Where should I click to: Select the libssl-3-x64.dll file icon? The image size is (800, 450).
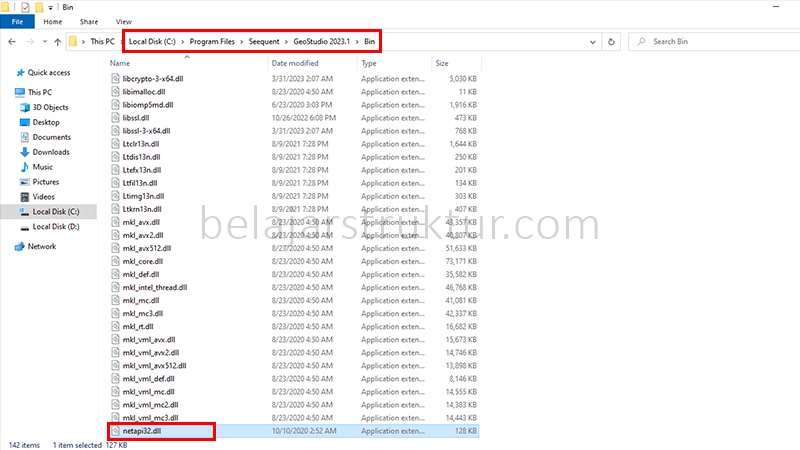(115, 131)
